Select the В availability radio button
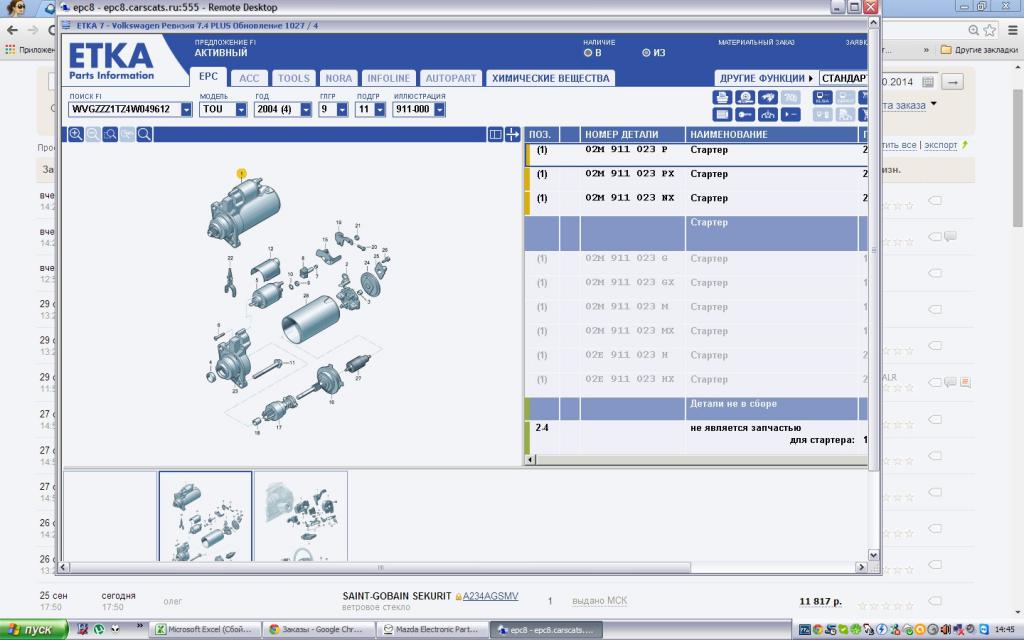 point(588,53)
